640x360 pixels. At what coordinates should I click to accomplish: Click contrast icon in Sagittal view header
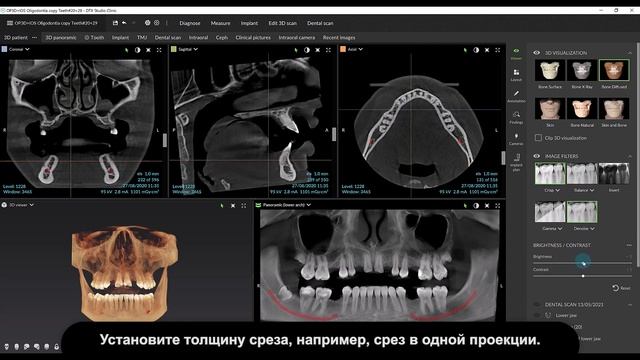click(307, 50)
